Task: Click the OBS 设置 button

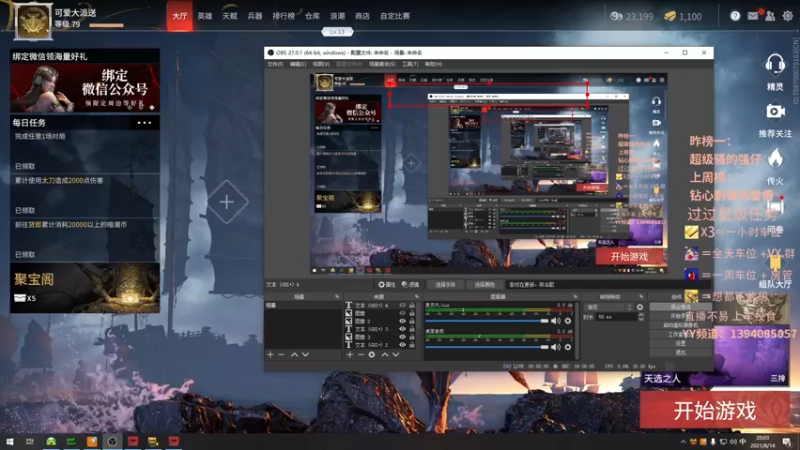Action: pos(680,343)
